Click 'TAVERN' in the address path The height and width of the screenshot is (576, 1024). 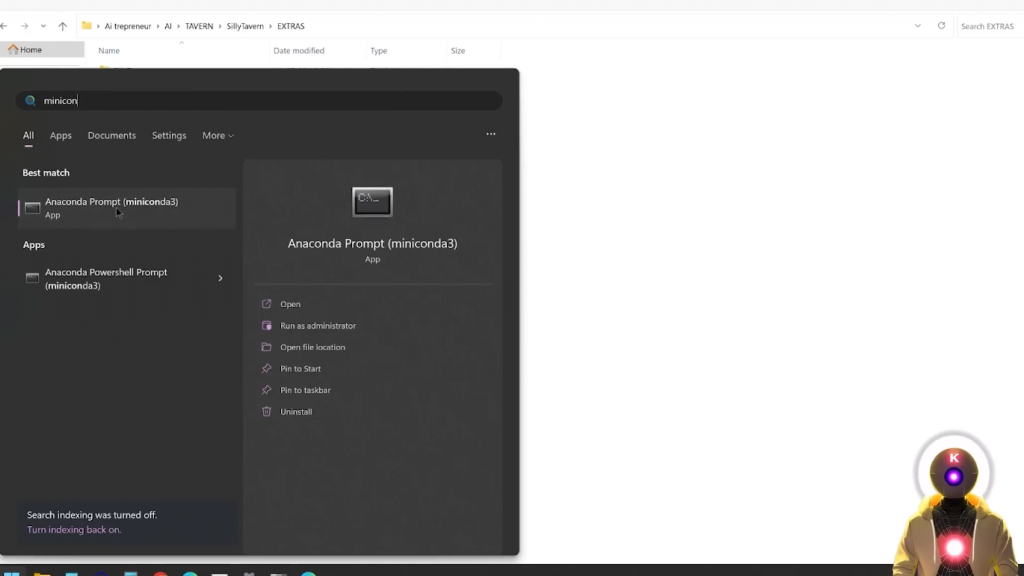point(199,26)
